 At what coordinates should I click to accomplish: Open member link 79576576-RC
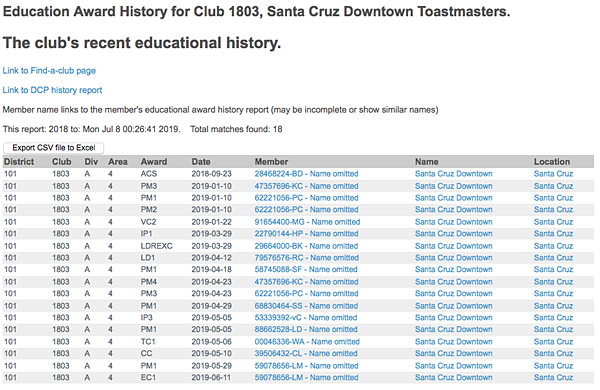(x=307, y=258)
